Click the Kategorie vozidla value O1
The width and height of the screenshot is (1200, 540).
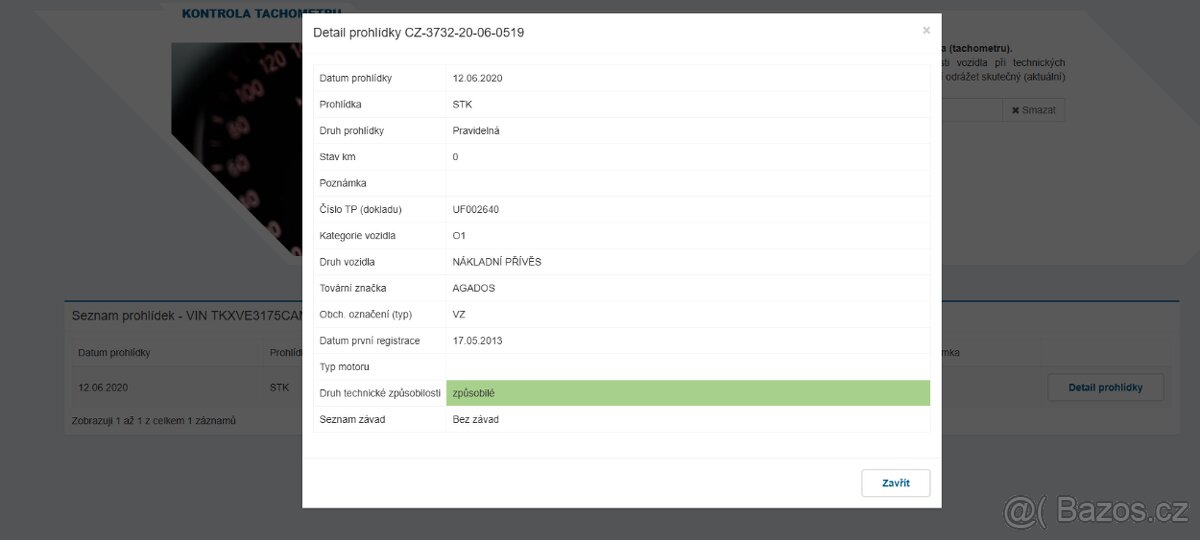tap(459, 236)
